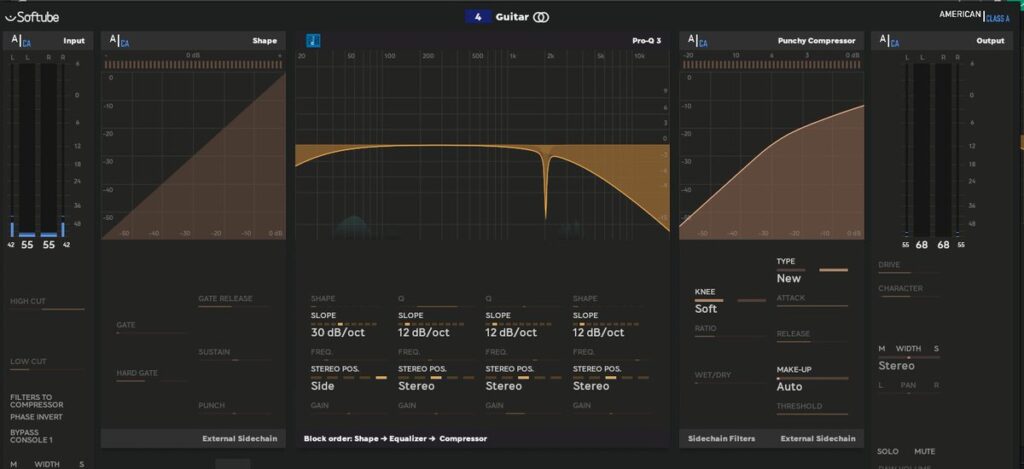Solo the track with the SOLO button
This screenshot has width=1024, height=469.
click(x=888, y=451)
